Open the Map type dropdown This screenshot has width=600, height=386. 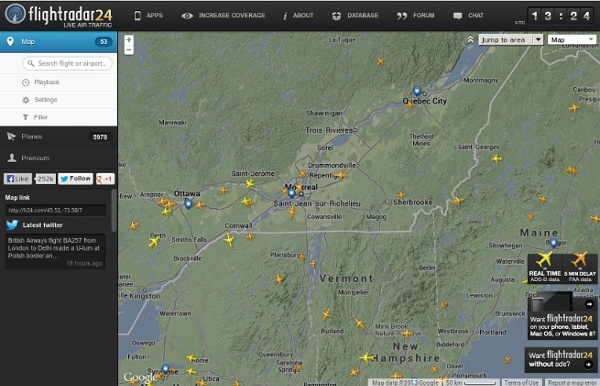[572, 40]
